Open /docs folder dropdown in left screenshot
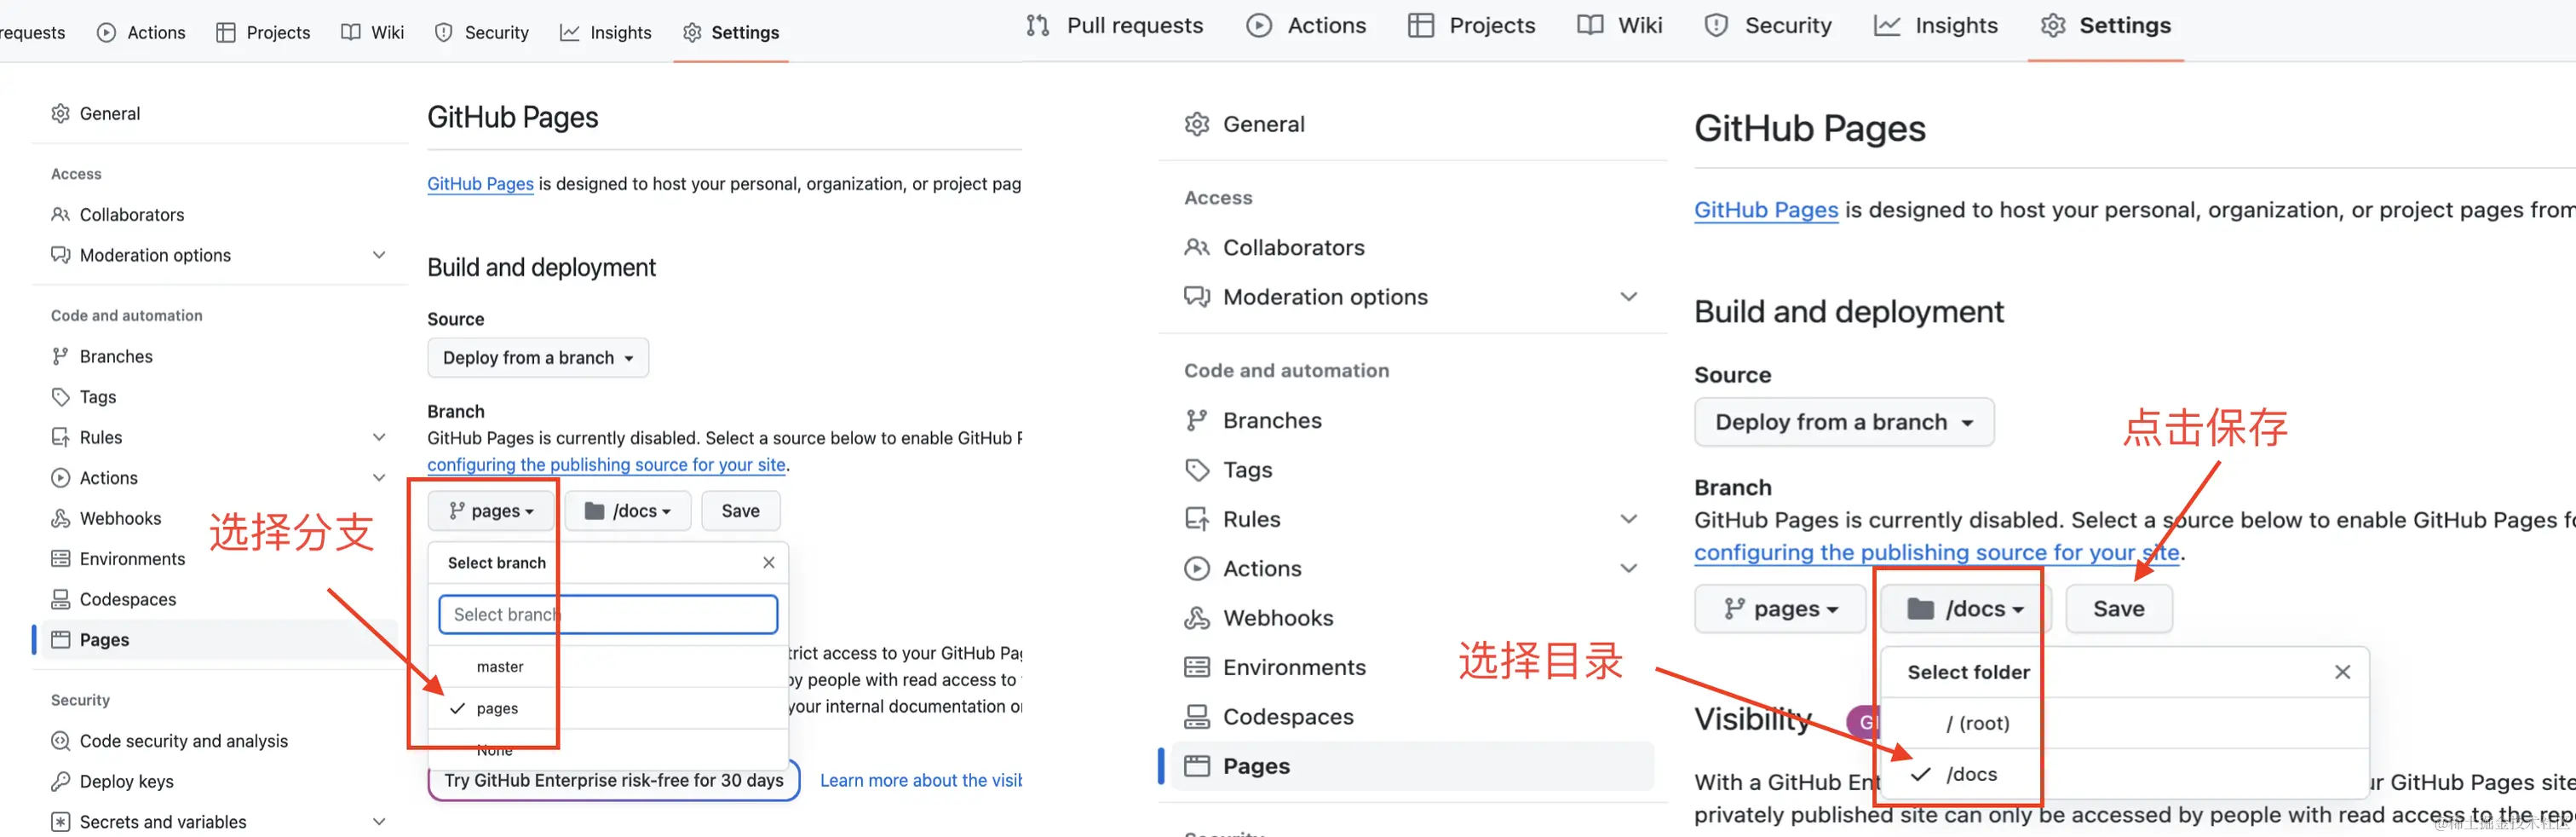The width and height of the screenshot is (2576, 837). click(627, 511)
